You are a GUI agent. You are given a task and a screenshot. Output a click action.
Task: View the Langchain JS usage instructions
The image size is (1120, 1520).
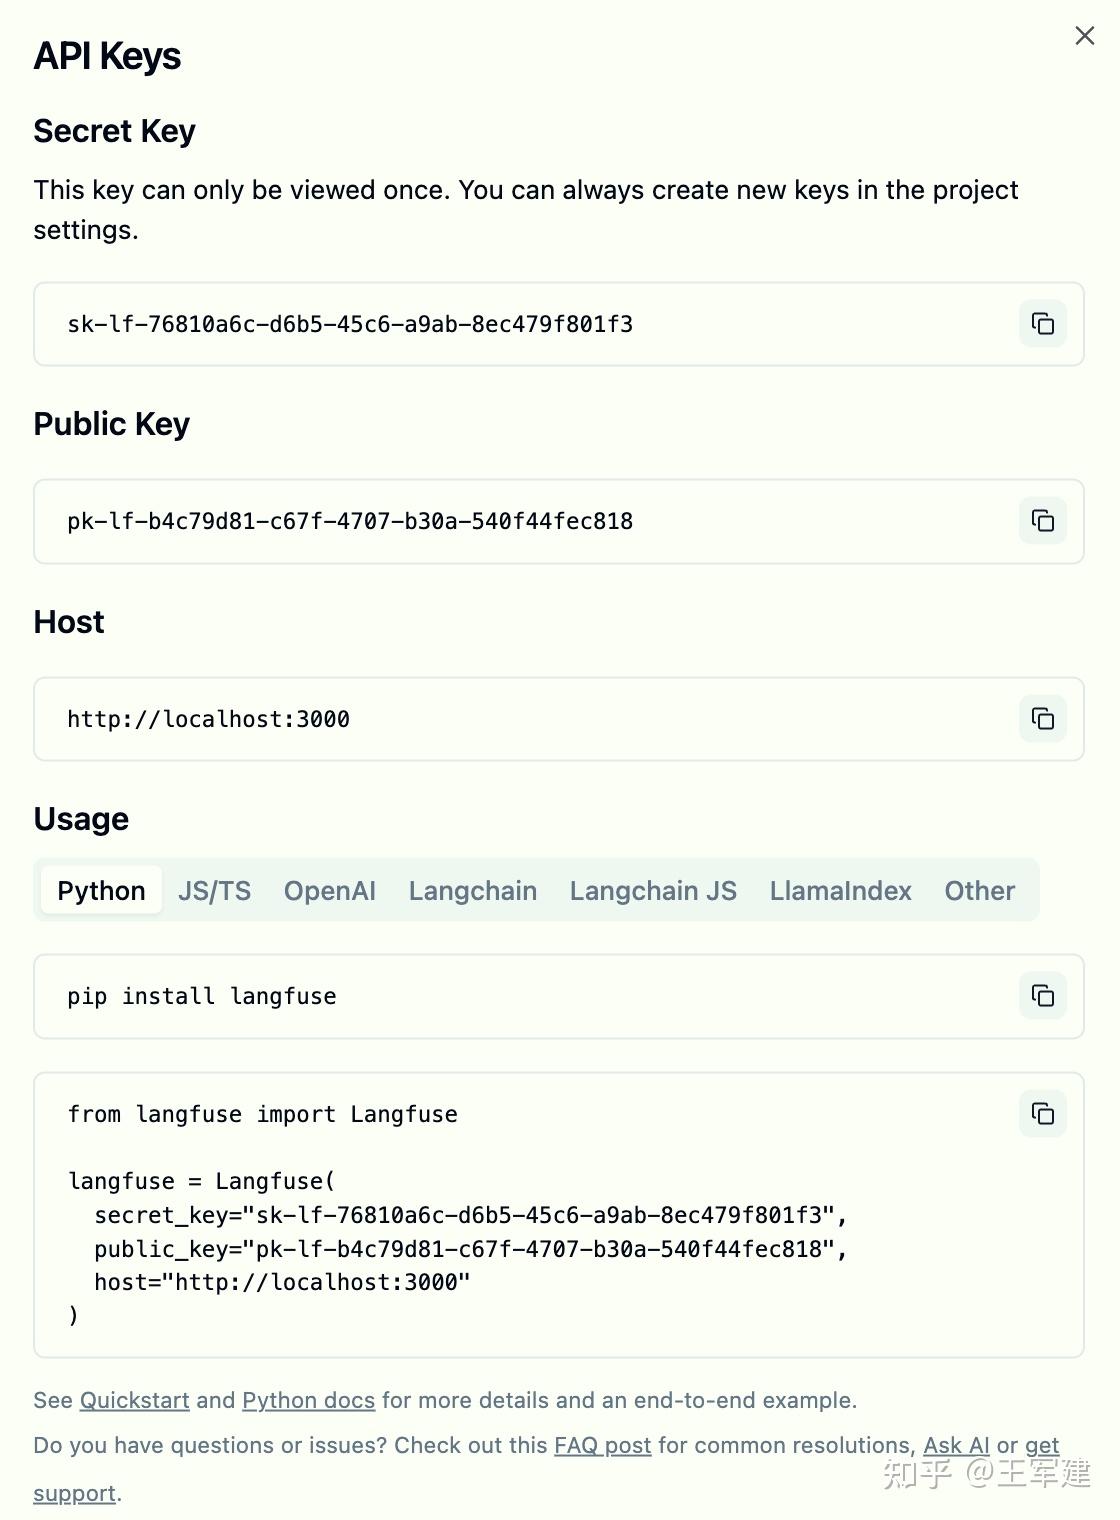tap(653, 890)
